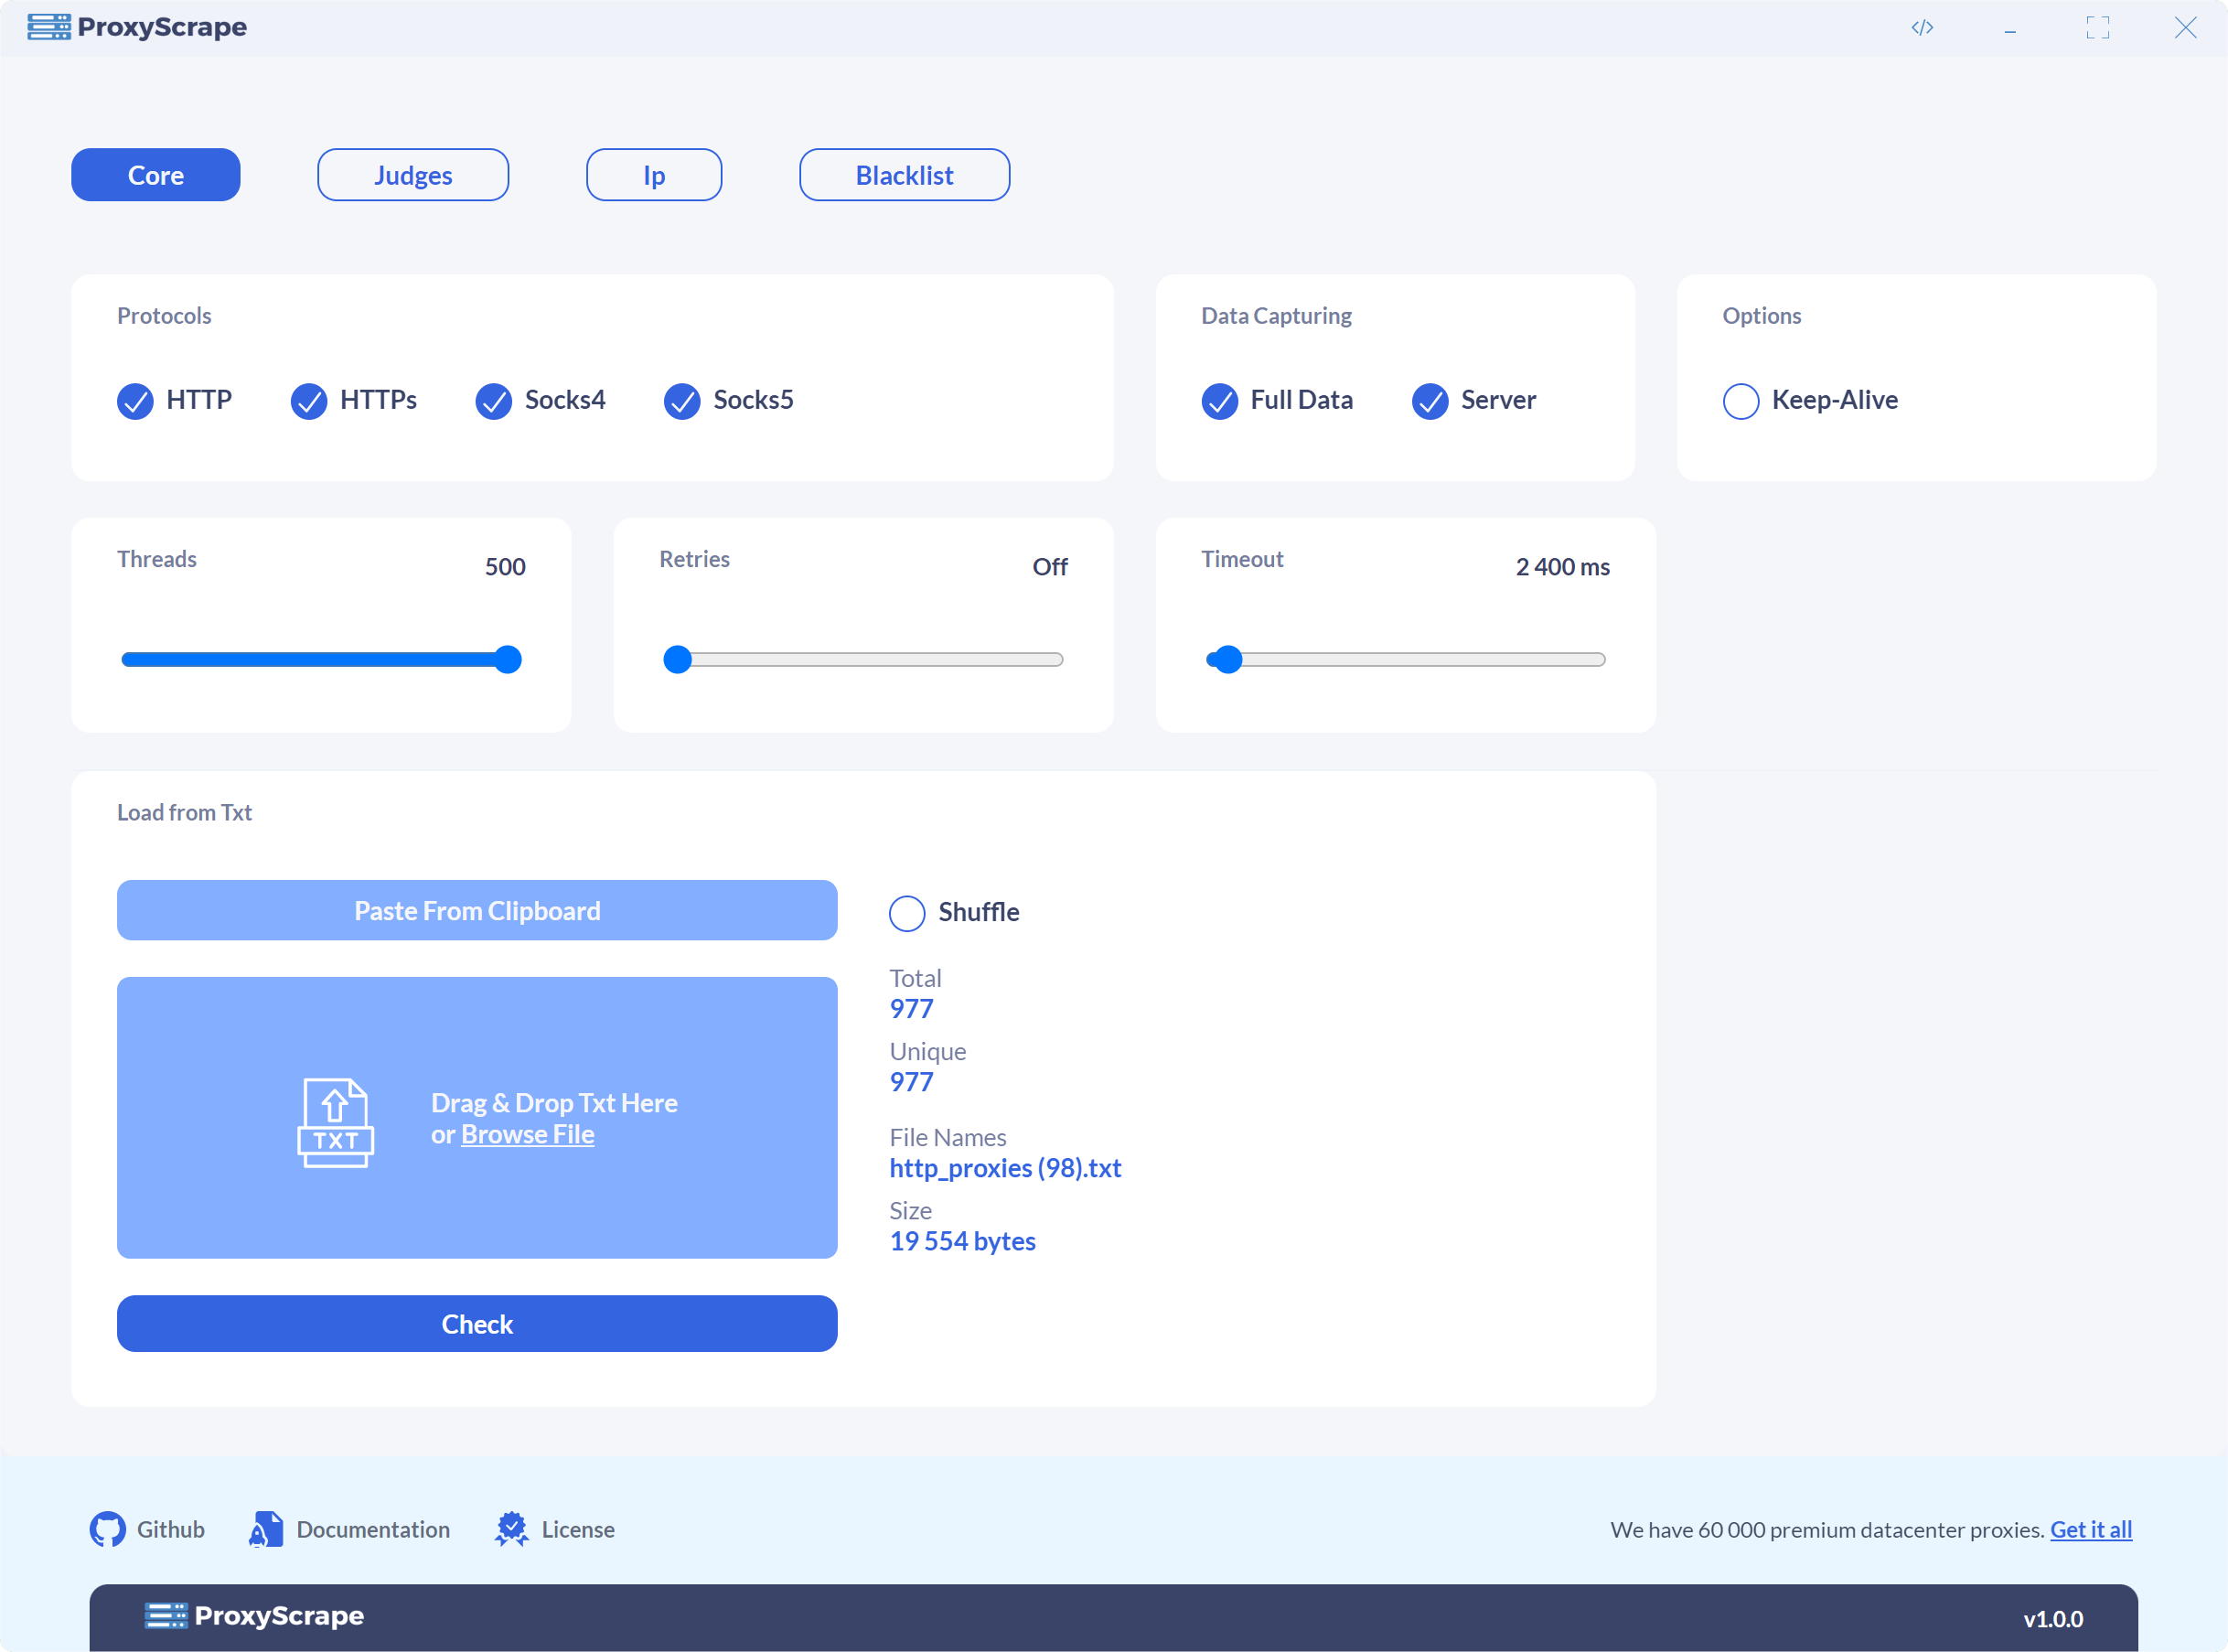Turn on the Shuffle option
Viewport: 2228px width, 1652px height.
point(907,913)
